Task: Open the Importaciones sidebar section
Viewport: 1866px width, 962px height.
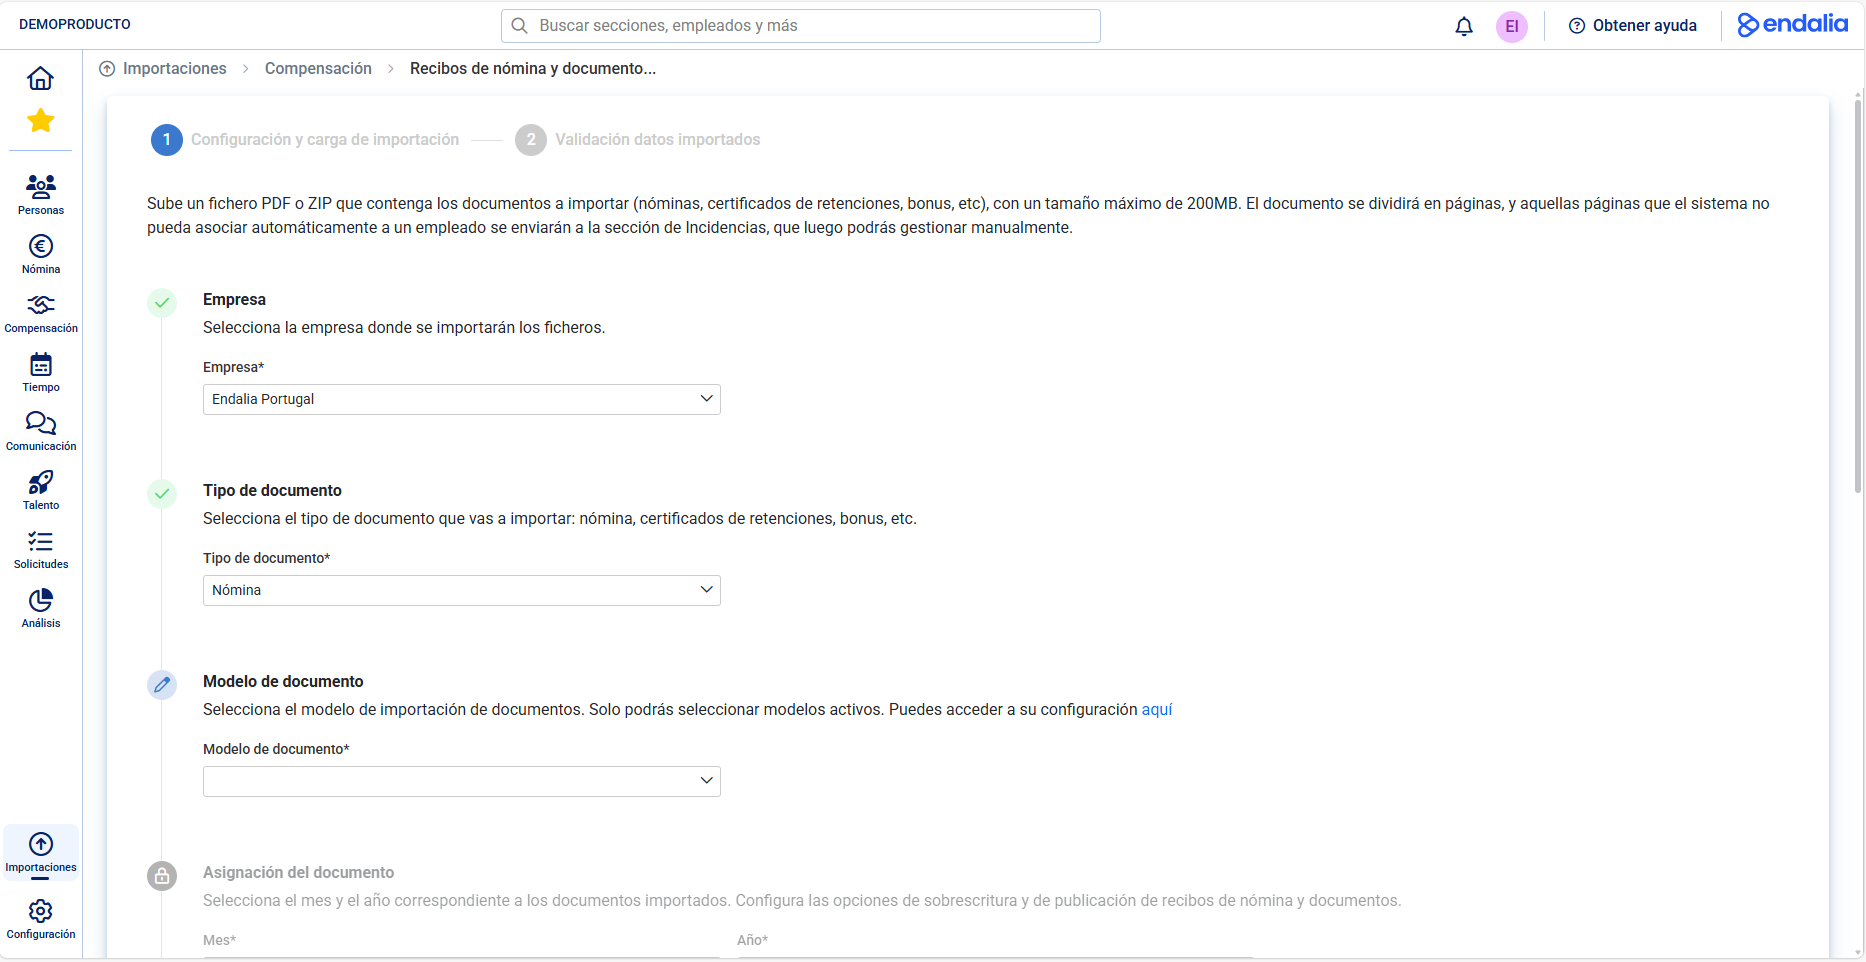Action: [41, 853]
